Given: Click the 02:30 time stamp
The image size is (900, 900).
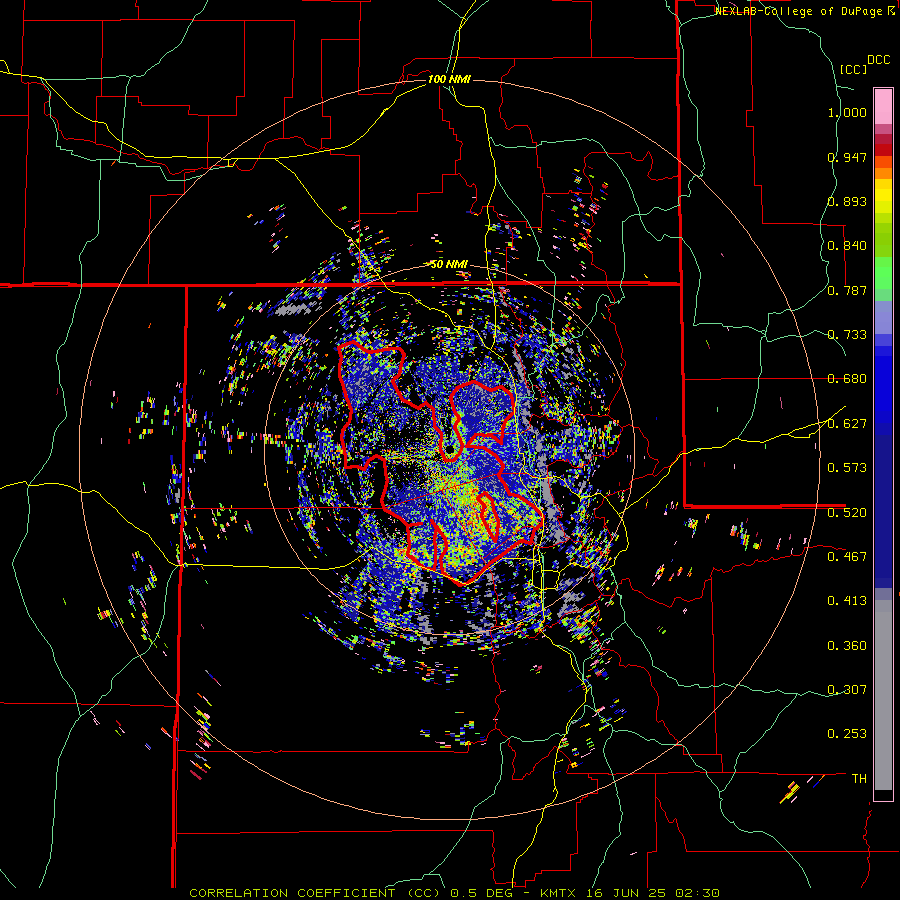Looking at the screenshot, I should tap(695, 893).
